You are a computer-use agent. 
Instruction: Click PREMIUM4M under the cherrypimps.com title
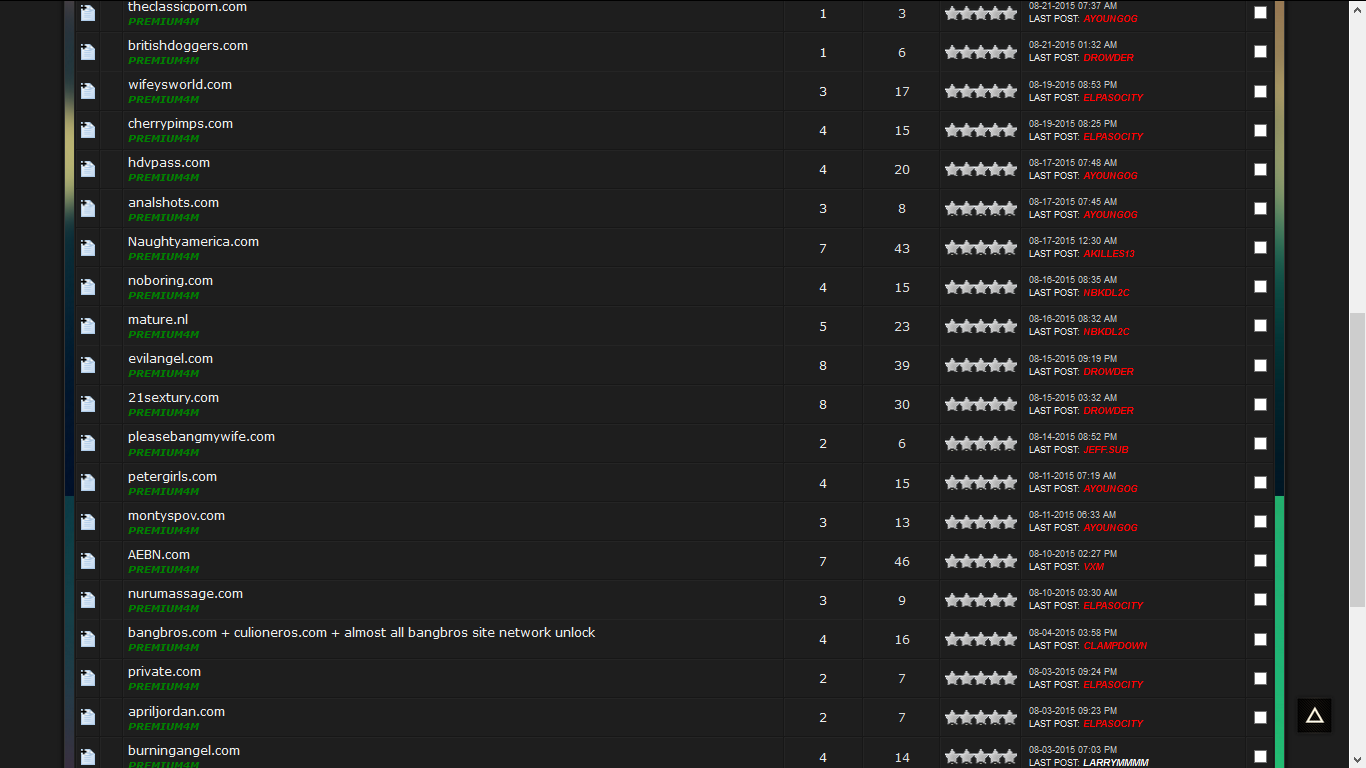tap(164, 139)
